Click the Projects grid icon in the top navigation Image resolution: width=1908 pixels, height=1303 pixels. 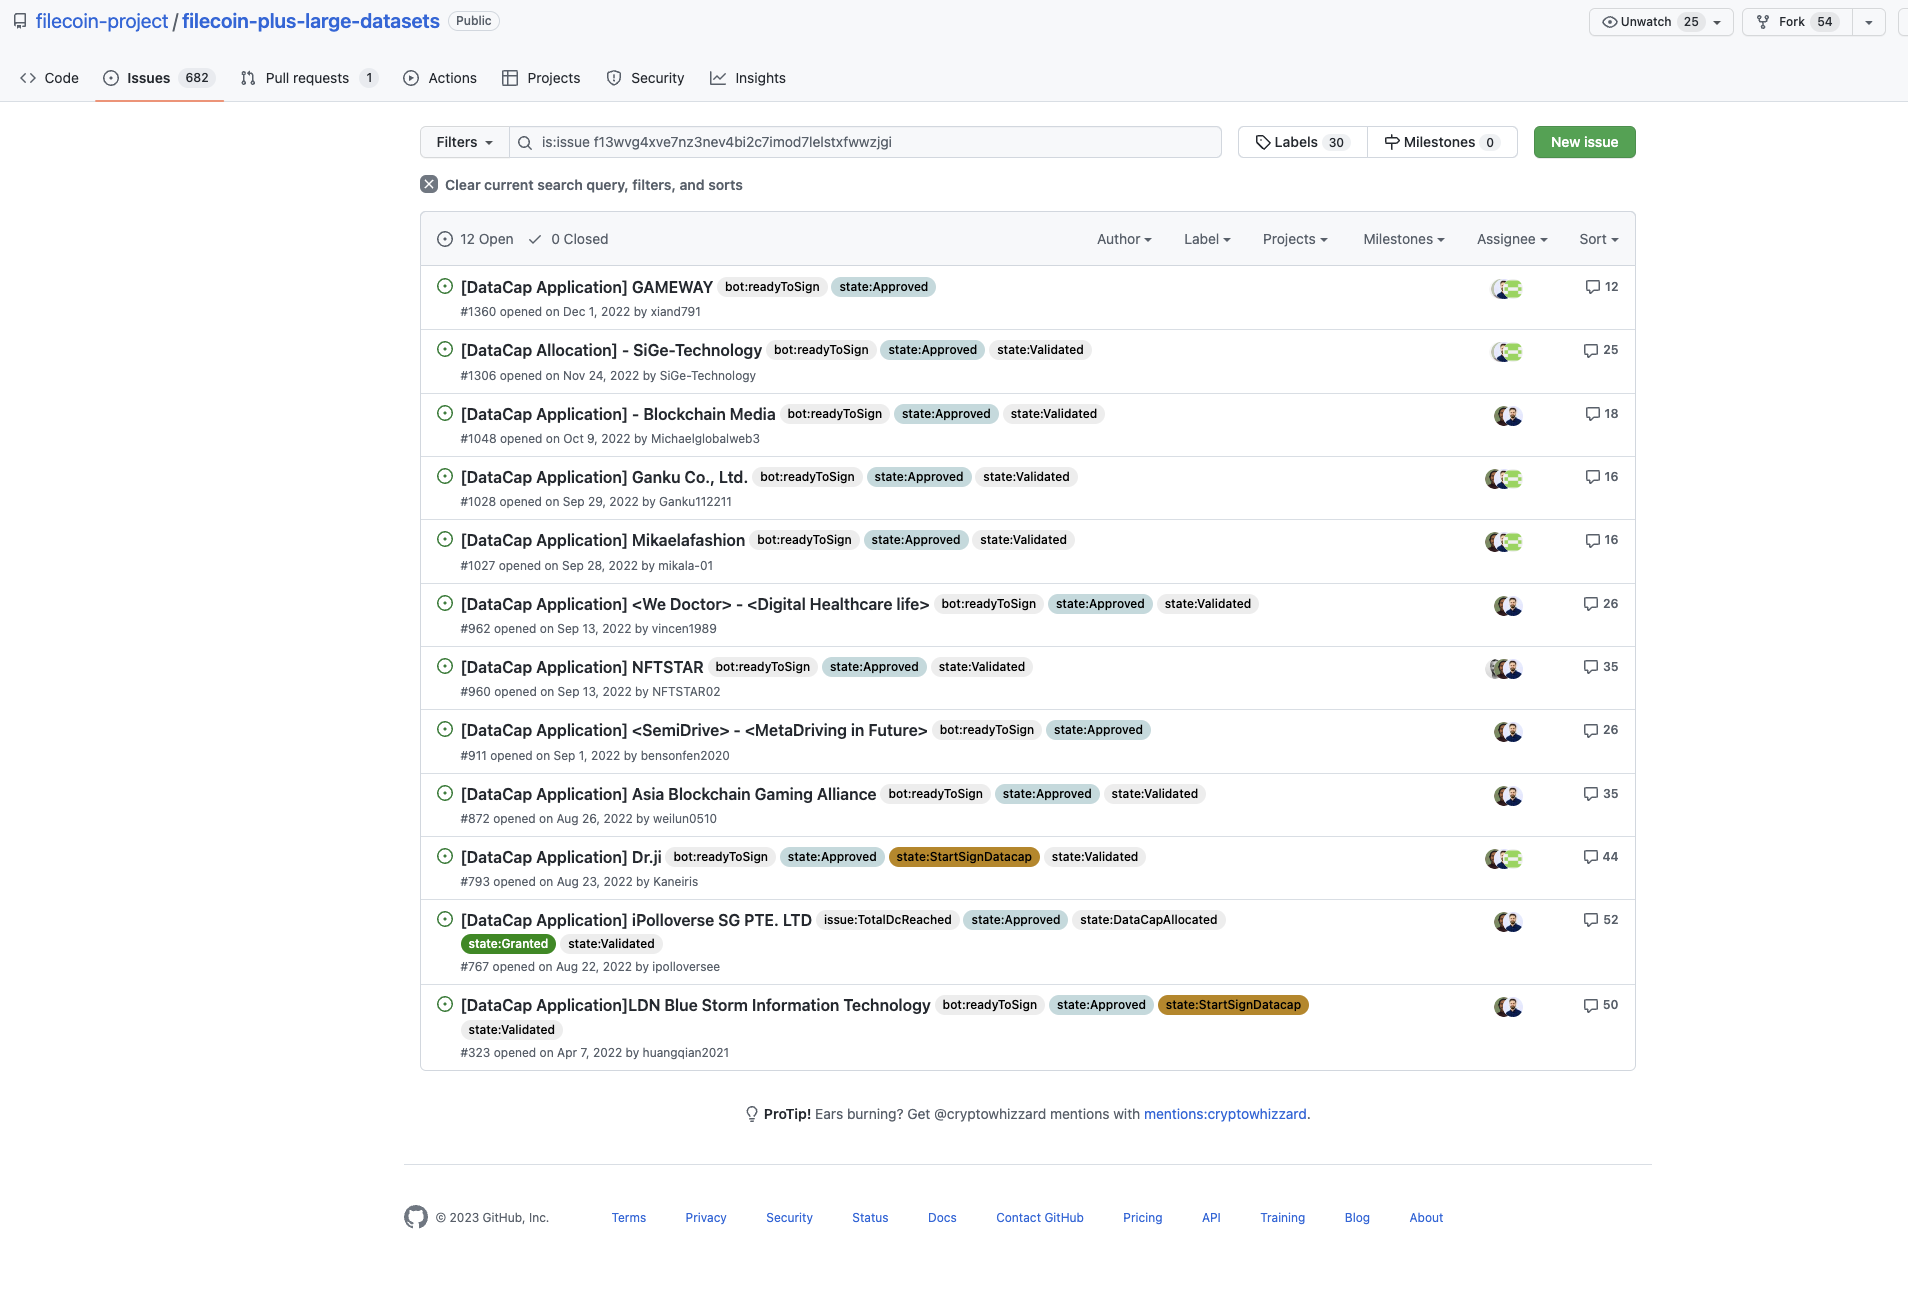tap(510, 78)
